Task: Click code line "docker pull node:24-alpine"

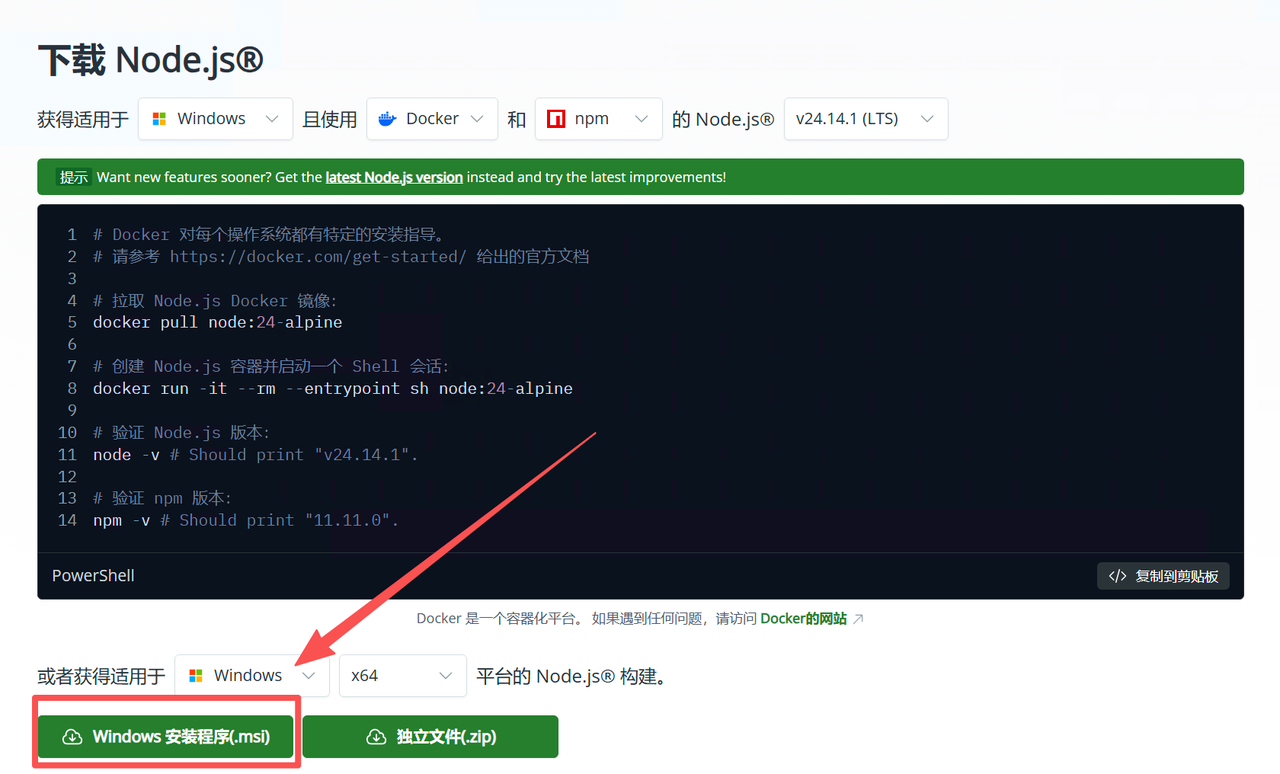Action: tap(218, 322)
